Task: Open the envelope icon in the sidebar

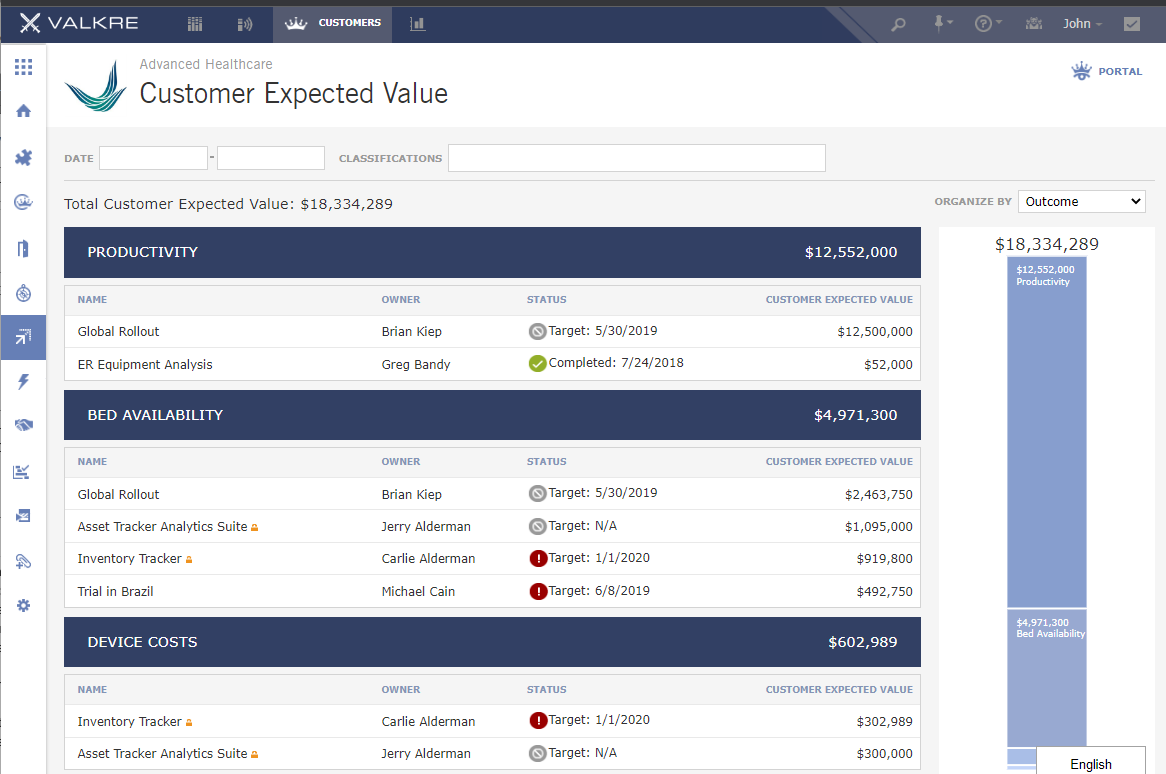Action: click(24, 515)
